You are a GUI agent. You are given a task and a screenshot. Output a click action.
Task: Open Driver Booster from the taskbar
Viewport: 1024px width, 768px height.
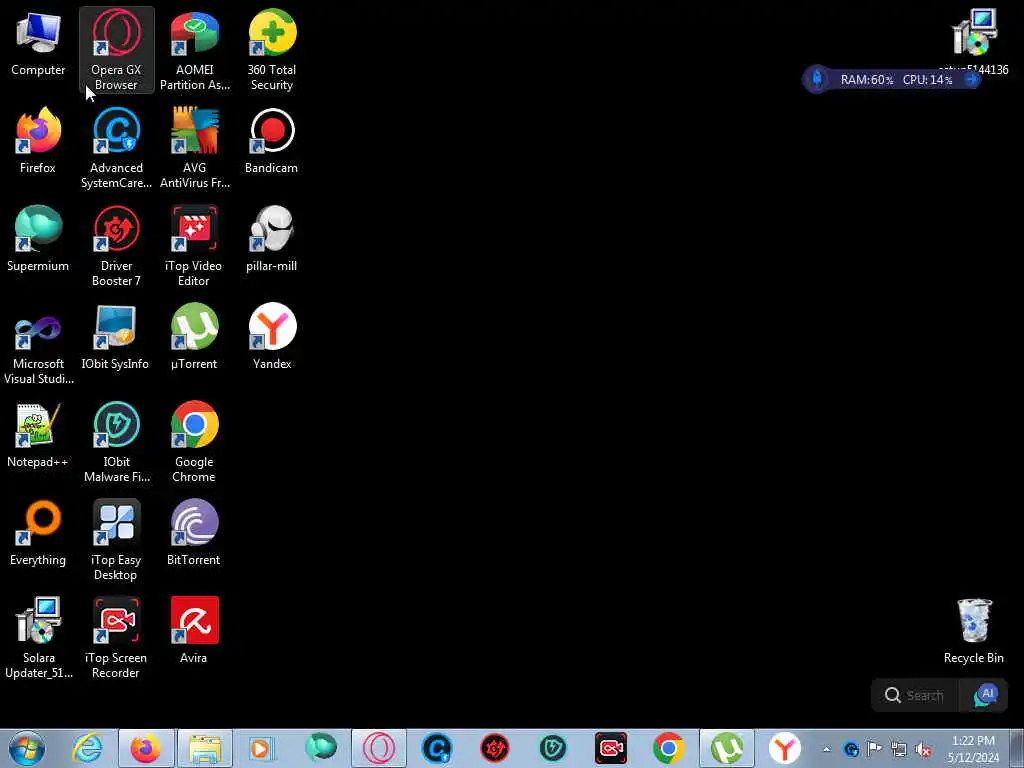pos(494,748)
